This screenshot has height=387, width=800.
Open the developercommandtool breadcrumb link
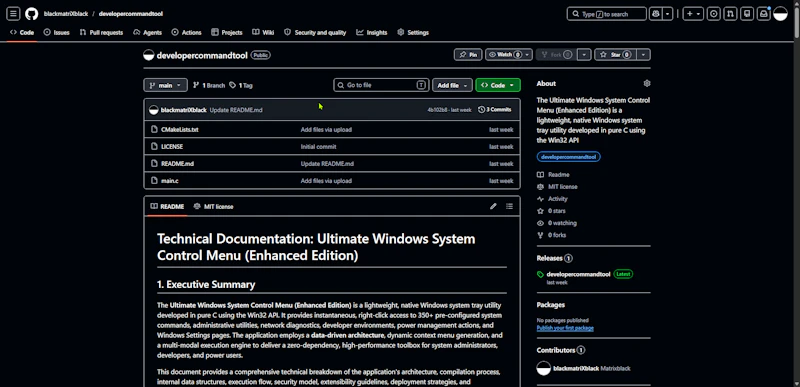click(x=131, y=14)
